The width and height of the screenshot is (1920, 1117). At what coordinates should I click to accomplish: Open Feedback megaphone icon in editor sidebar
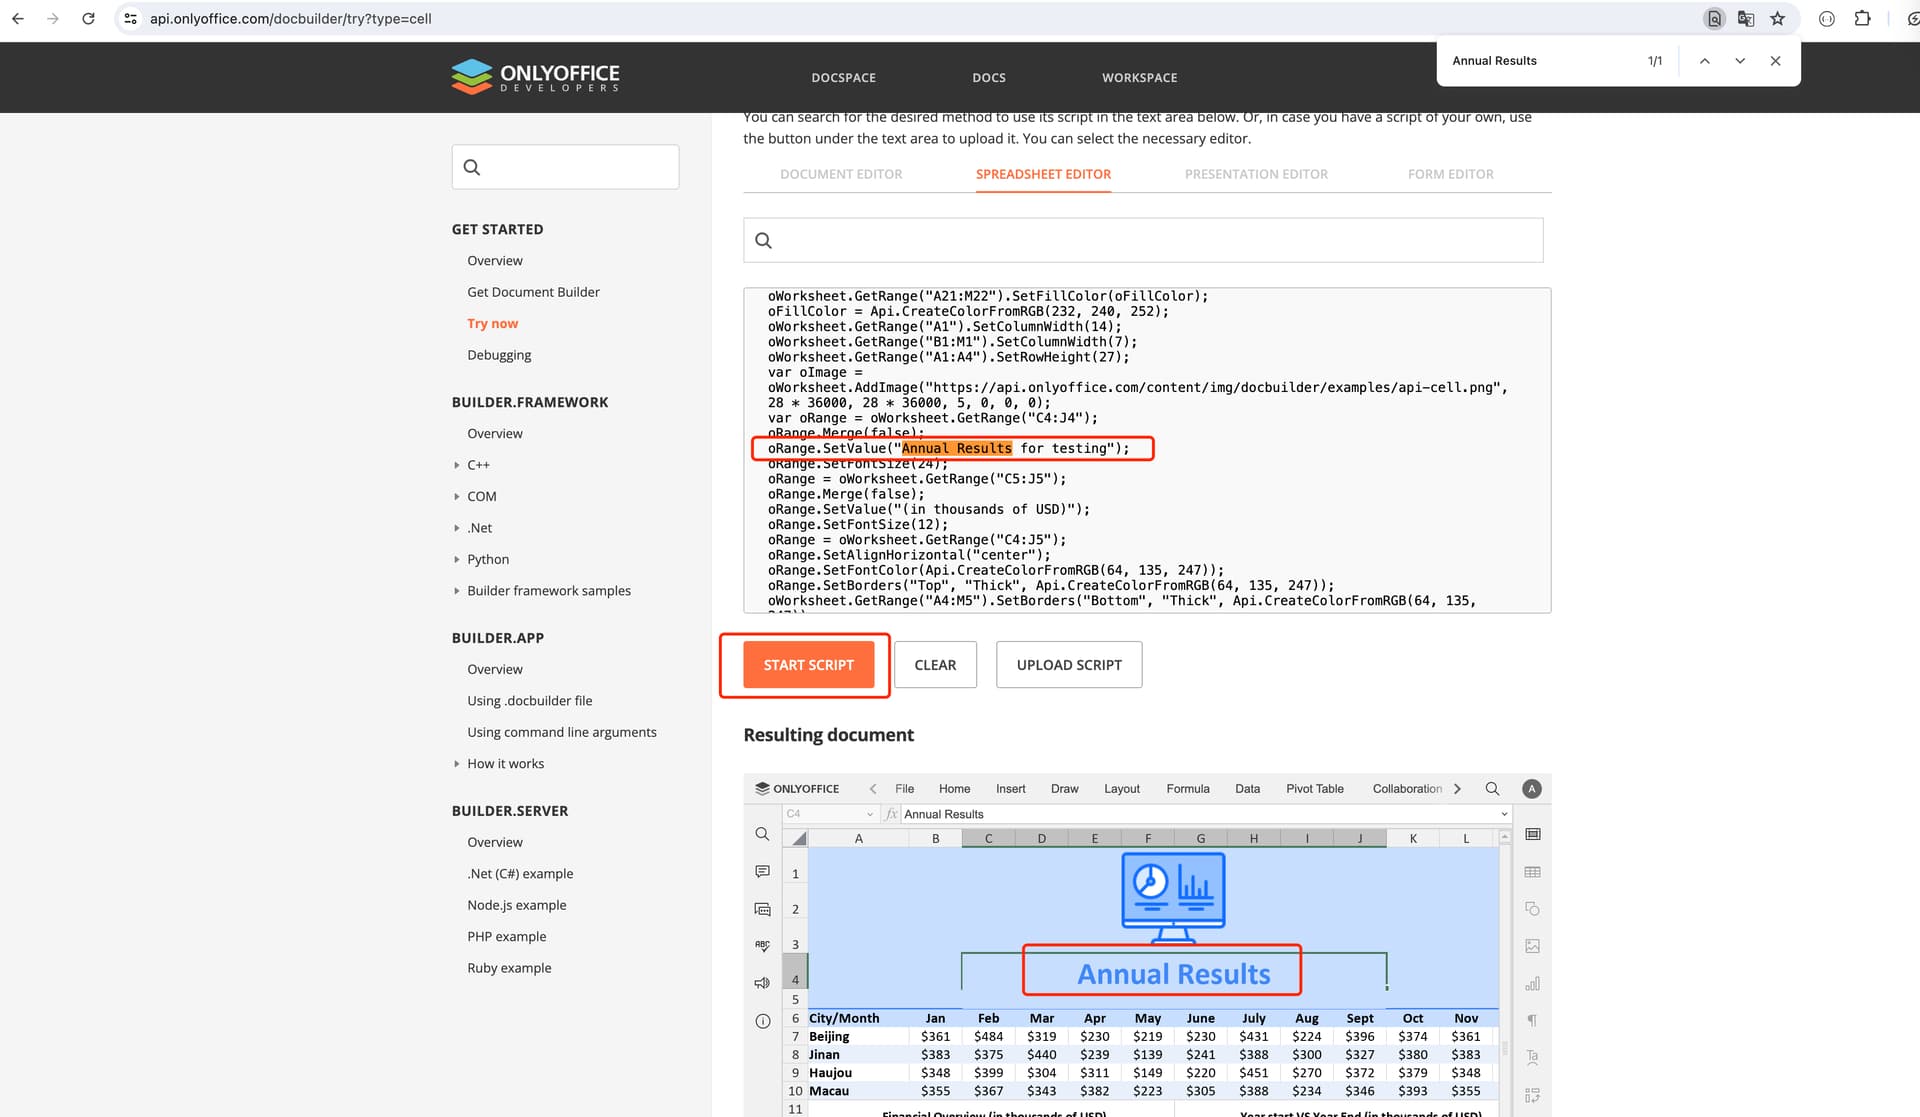click(x=762, y=983)
